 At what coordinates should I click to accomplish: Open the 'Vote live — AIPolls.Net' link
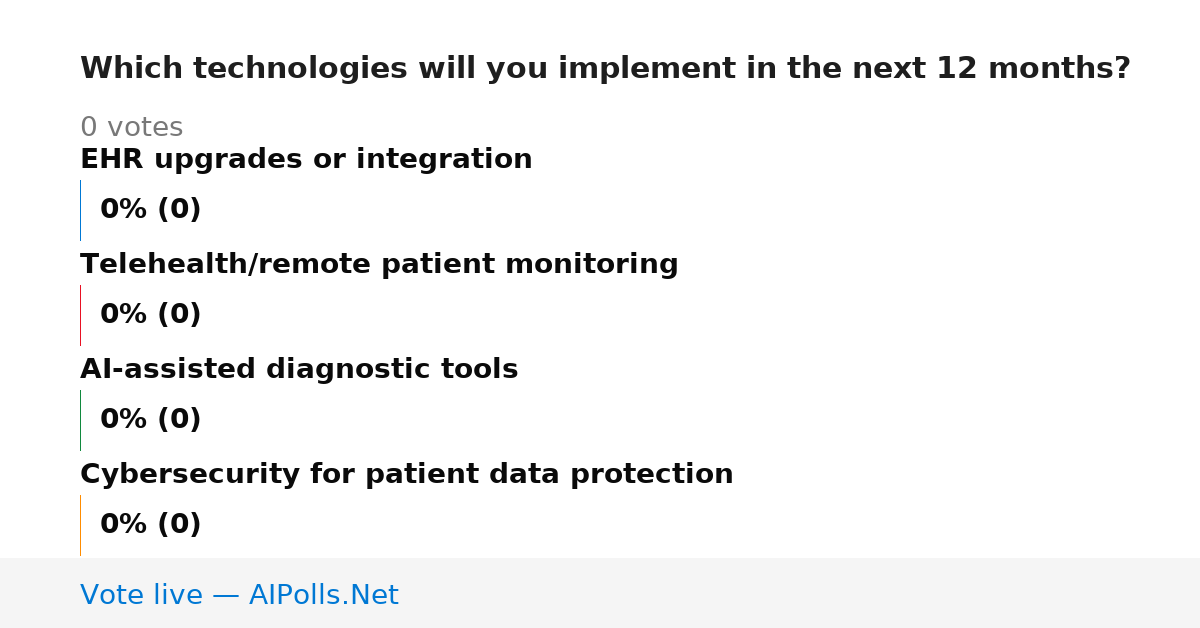pyautogui.click(x=239, y=596)
